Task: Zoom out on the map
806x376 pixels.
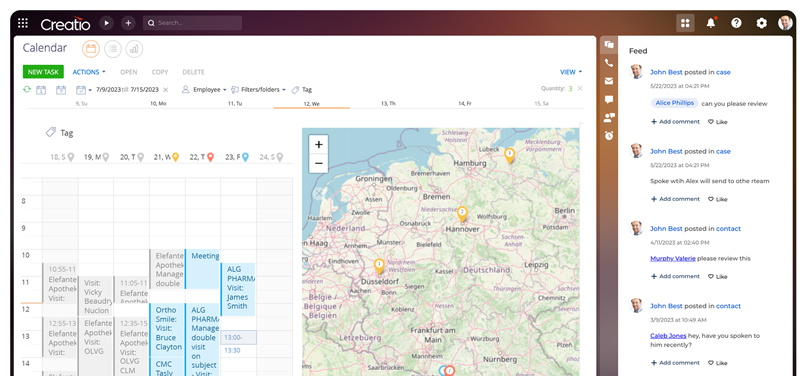Action: pos(318,164)
